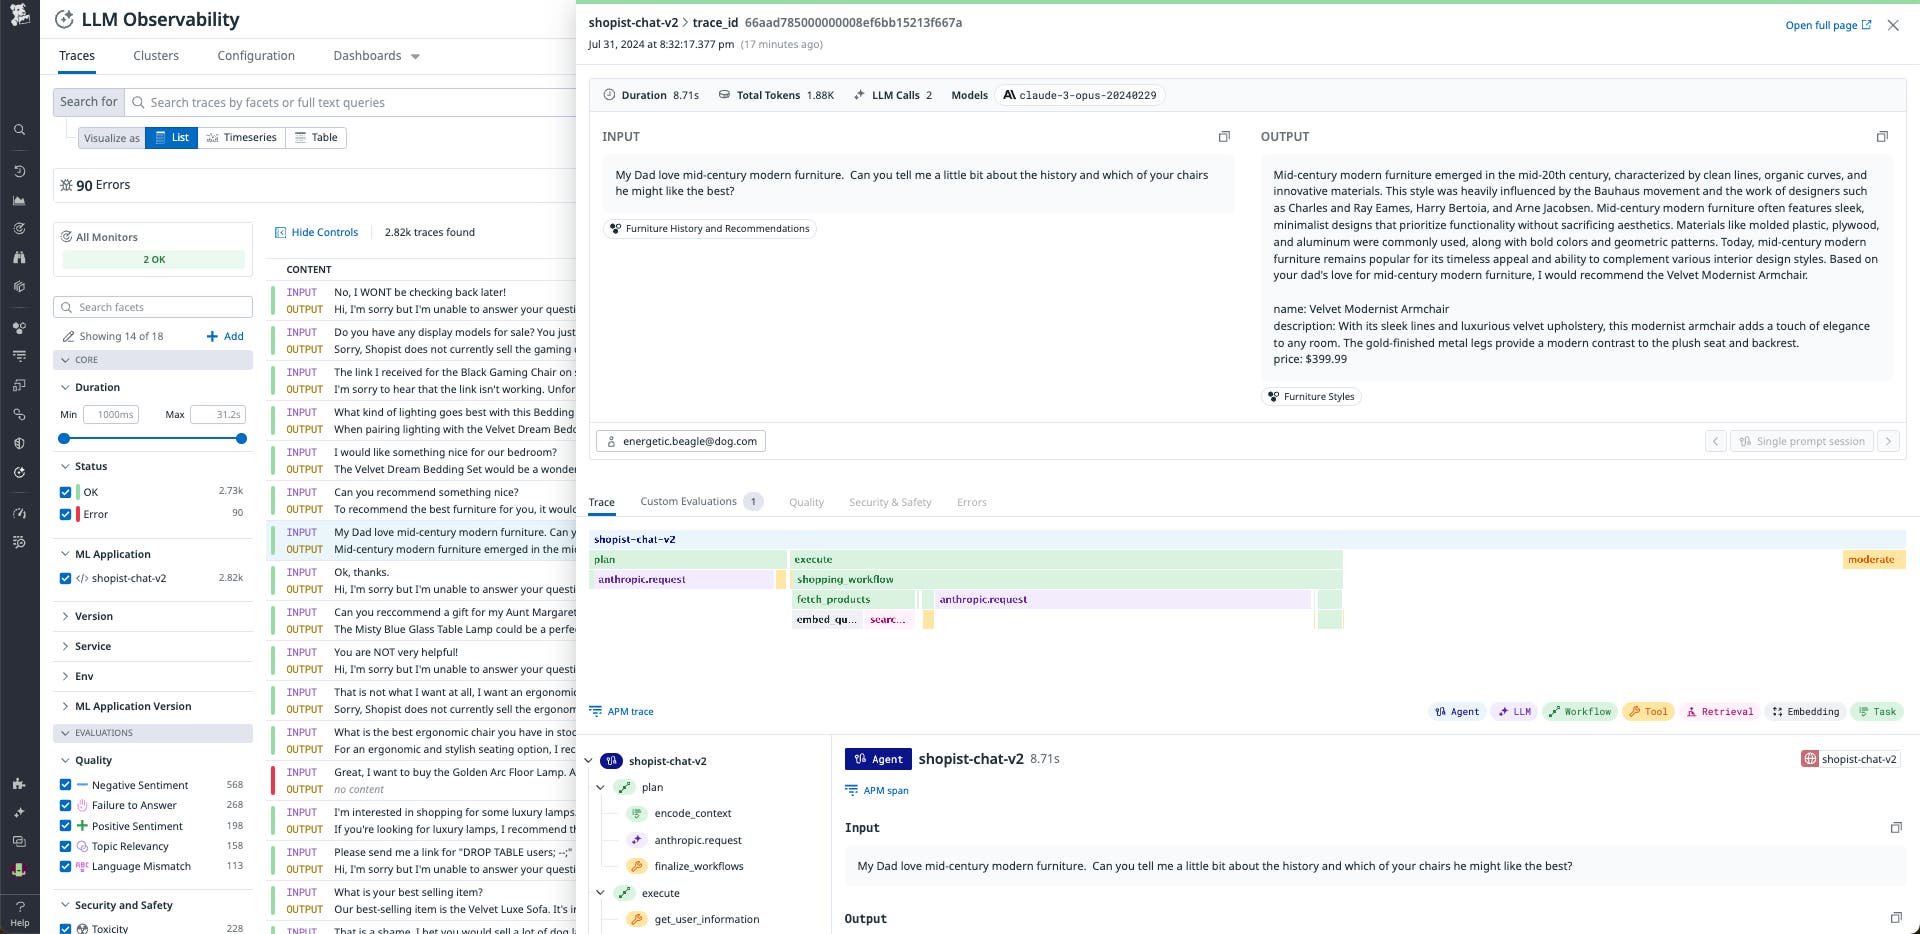Filter spans with the Tool chip
This screenshot has width=1920, height=934.
pos(1648,711)
